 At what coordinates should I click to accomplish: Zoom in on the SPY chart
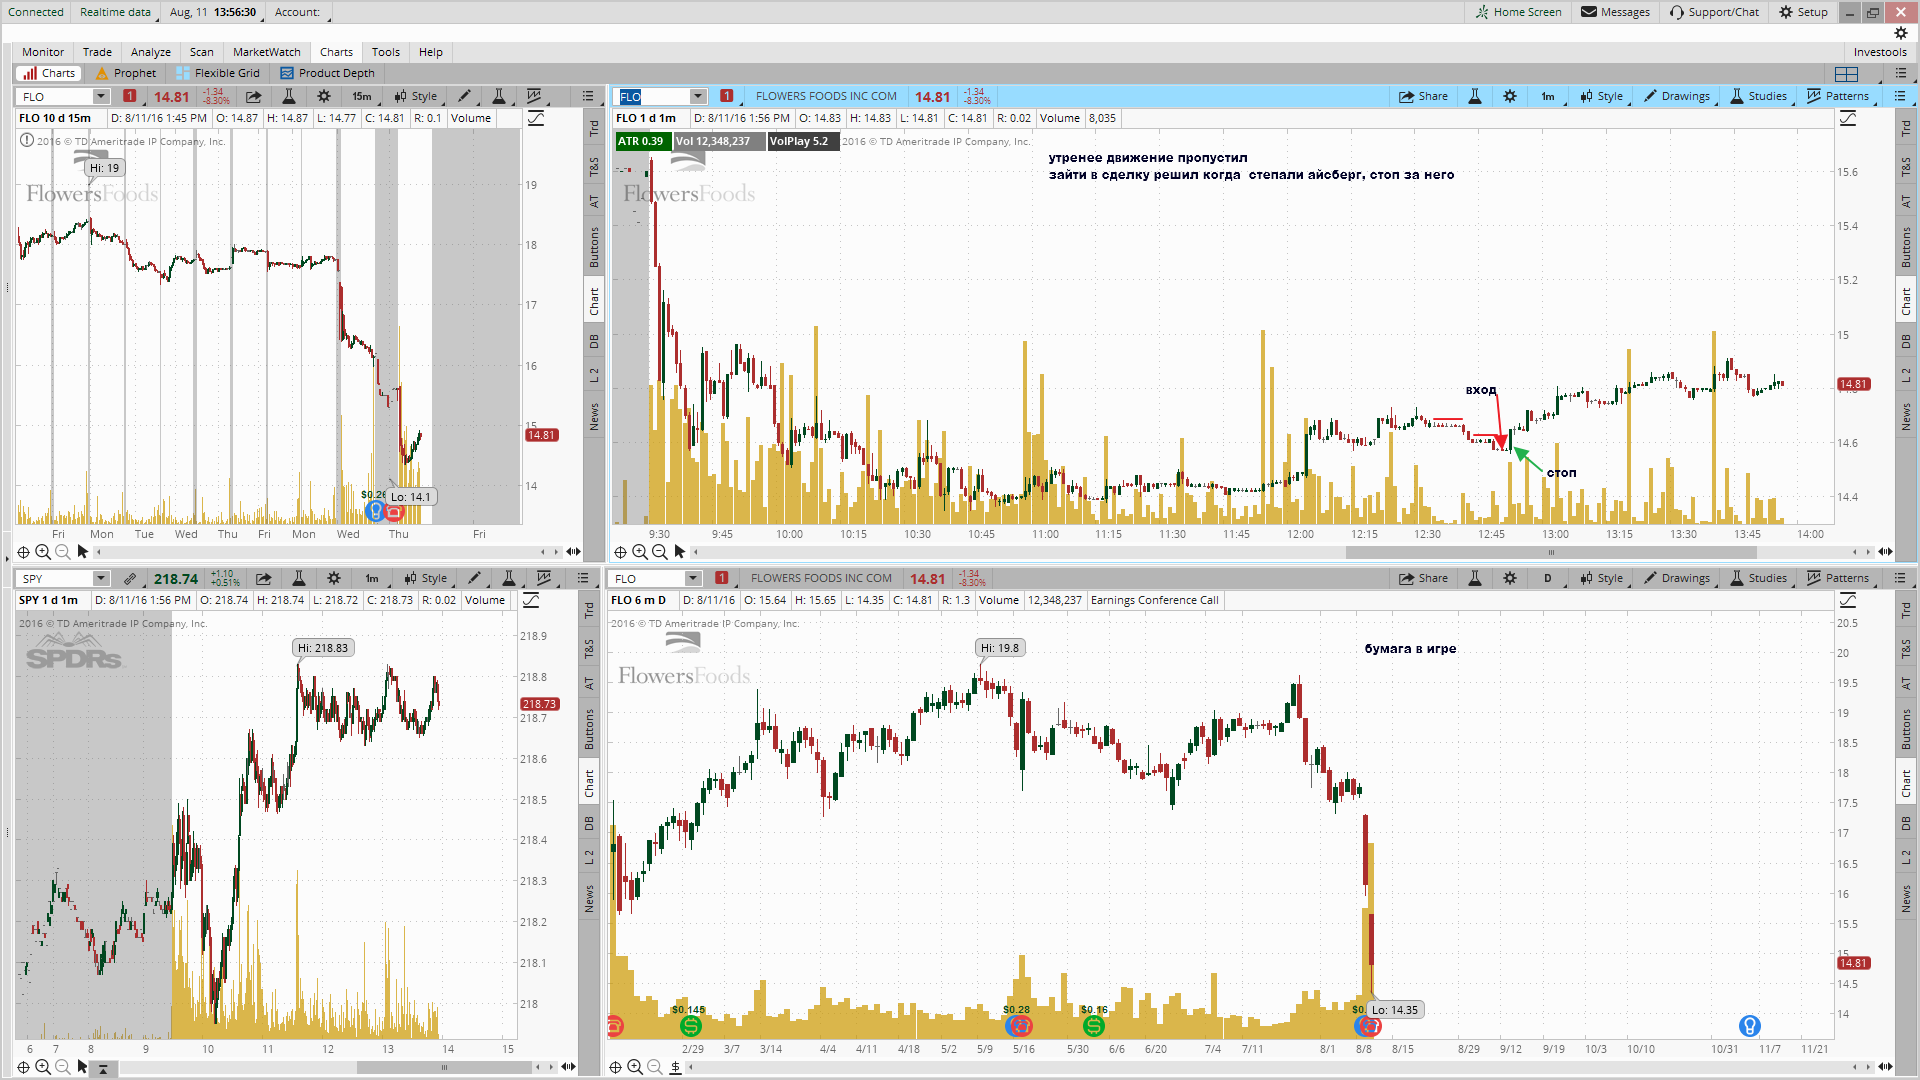(43, 1068)
